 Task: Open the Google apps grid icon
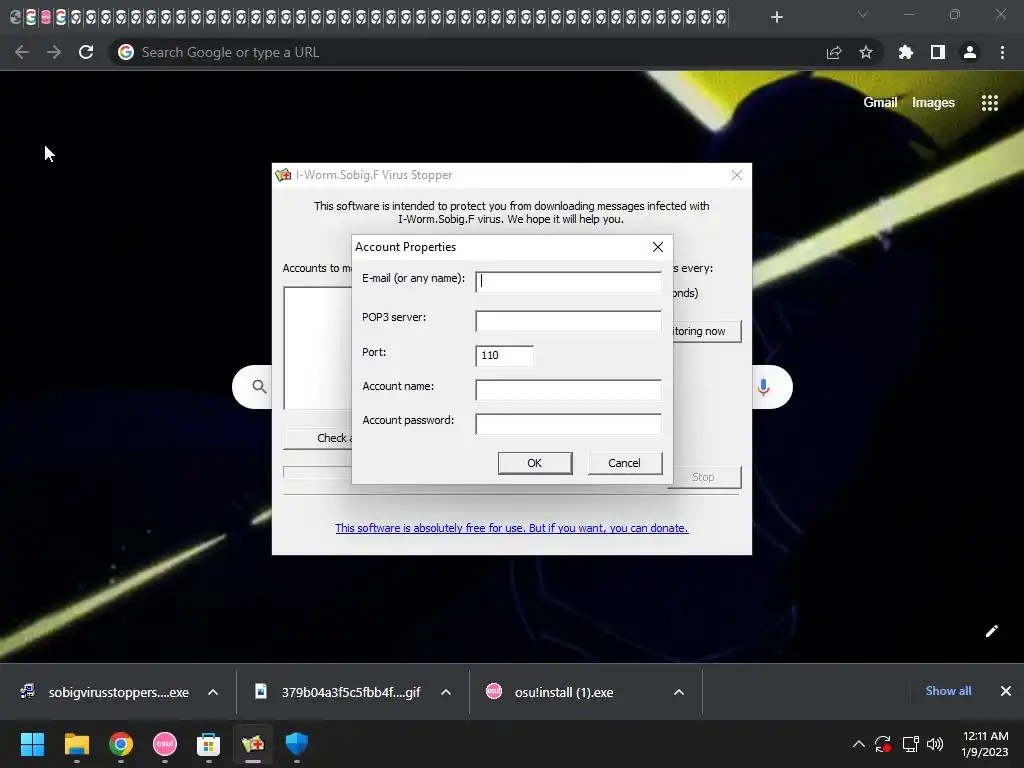click(989, 103)
